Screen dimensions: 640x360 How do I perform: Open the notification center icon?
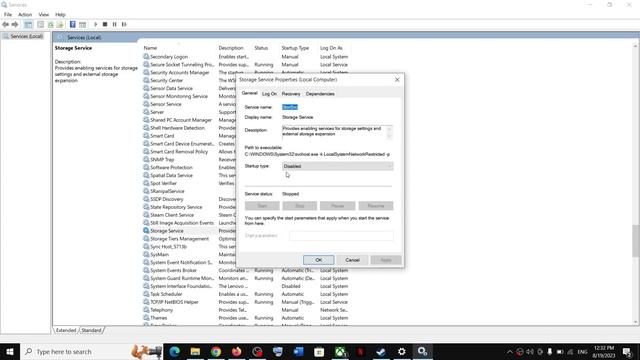627,351
